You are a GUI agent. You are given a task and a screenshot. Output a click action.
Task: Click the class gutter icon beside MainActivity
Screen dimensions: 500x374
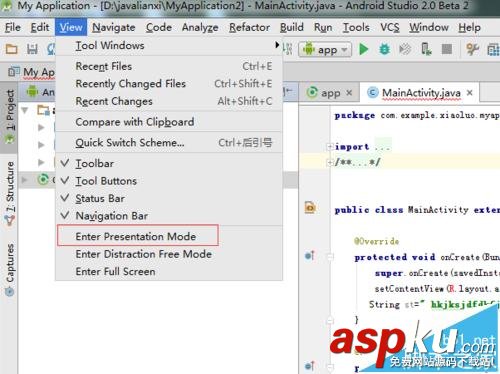[310, 208]
